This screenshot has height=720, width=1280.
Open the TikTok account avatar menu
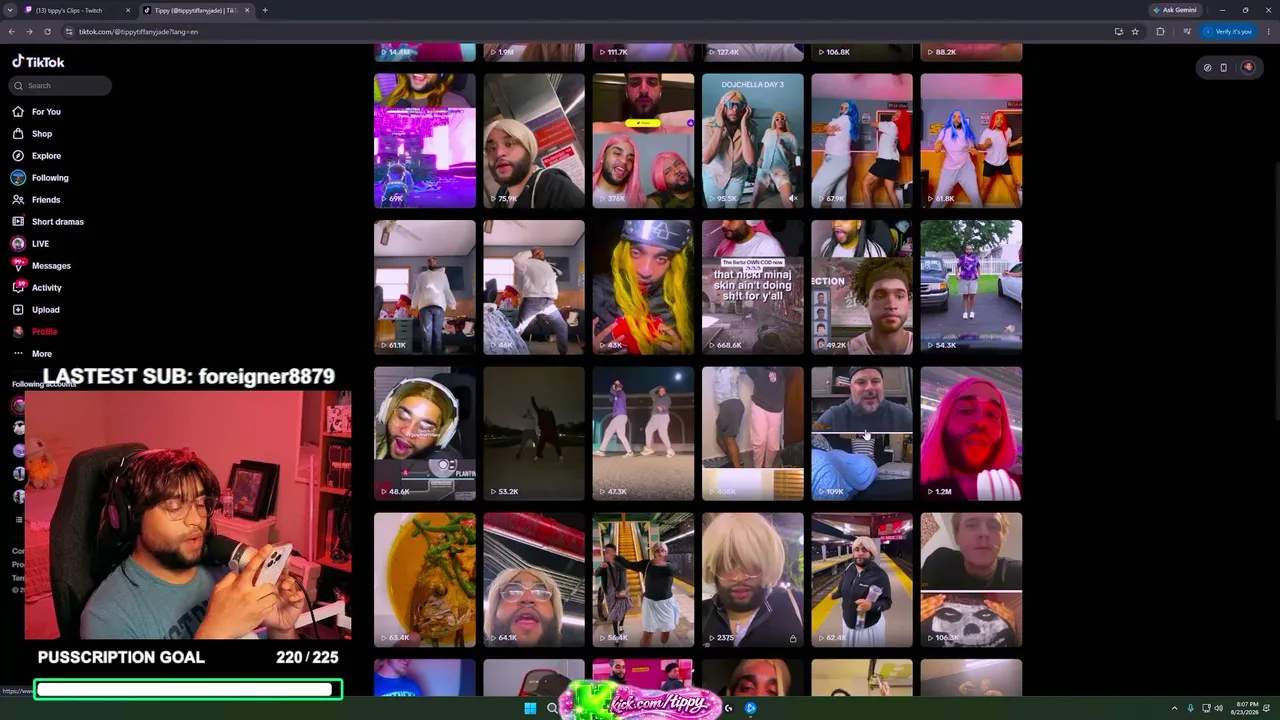click(1247, 68)
